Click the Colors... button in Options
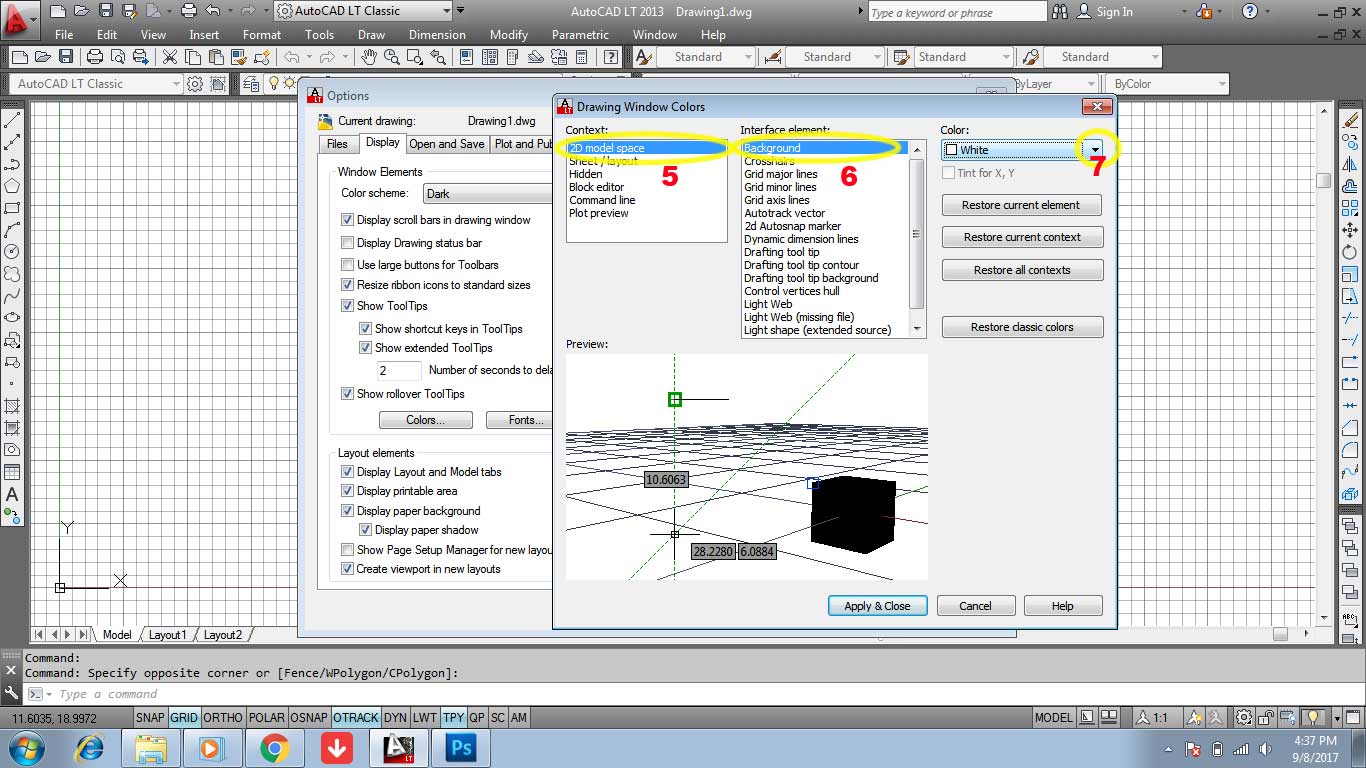The width and height of the screenshot is (1366, 768). pos(425,420)
